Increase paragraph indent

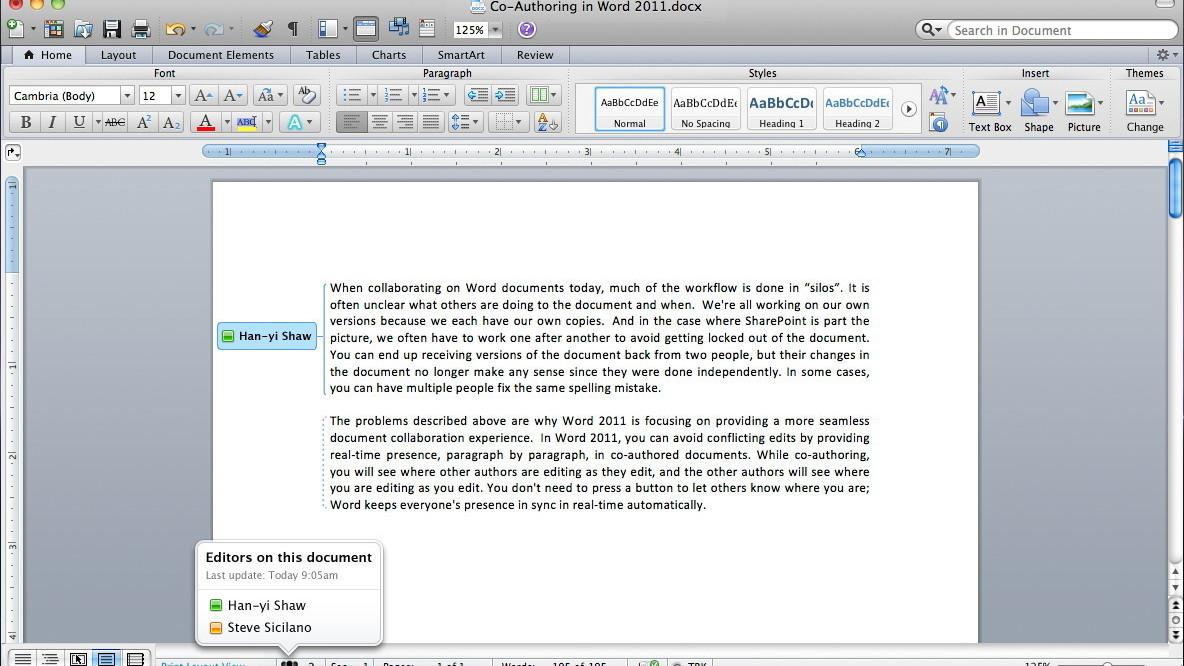(x=505, y=95)
